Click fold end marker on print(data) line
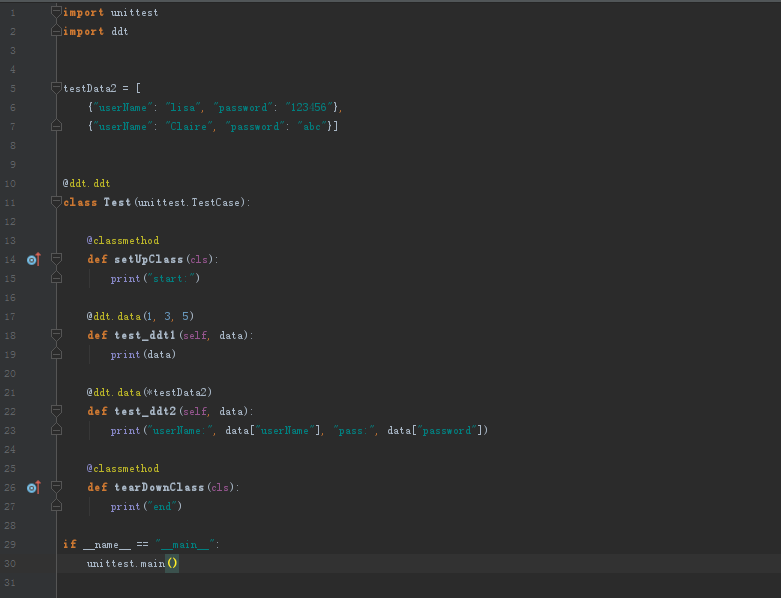781x598 pixels. (56, 354)
